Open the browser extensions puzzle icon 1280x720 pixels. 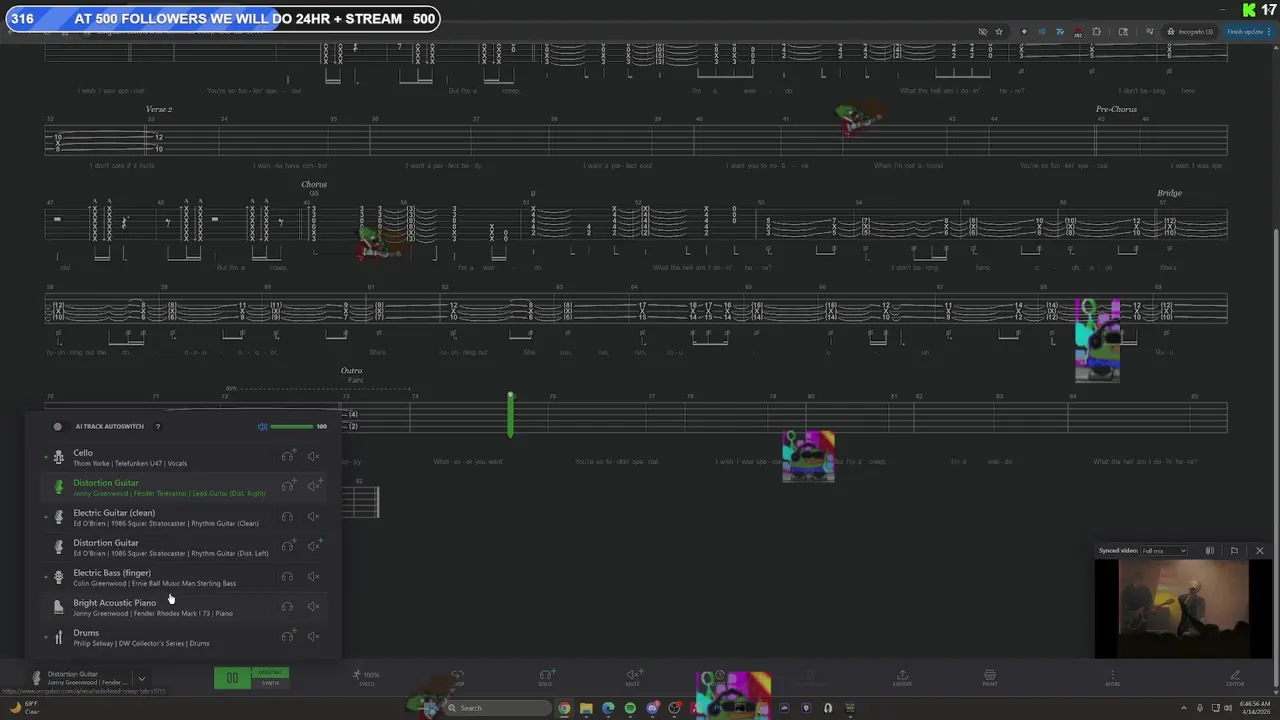(1096, 32)
